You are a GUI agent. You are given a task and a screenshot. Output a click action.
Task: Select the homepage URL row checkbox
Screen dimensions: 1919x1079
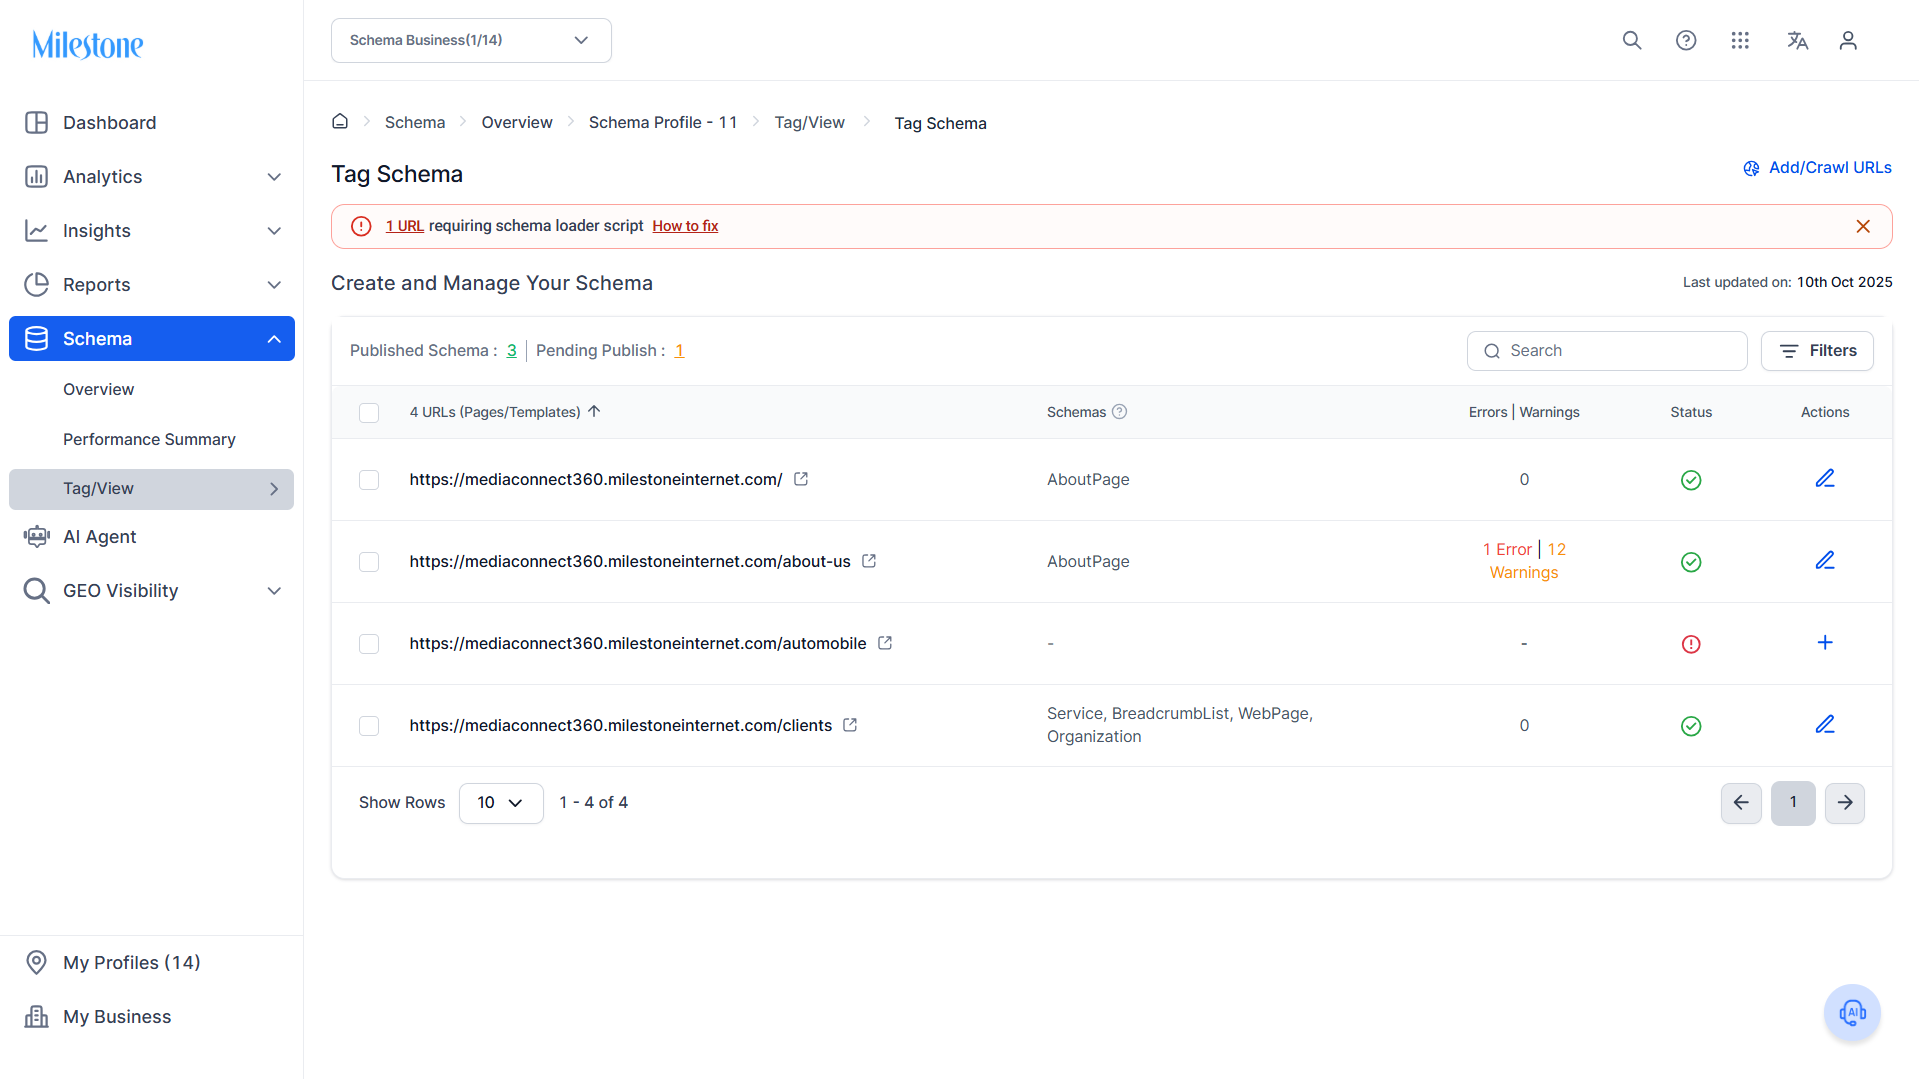tap(369, 480)
